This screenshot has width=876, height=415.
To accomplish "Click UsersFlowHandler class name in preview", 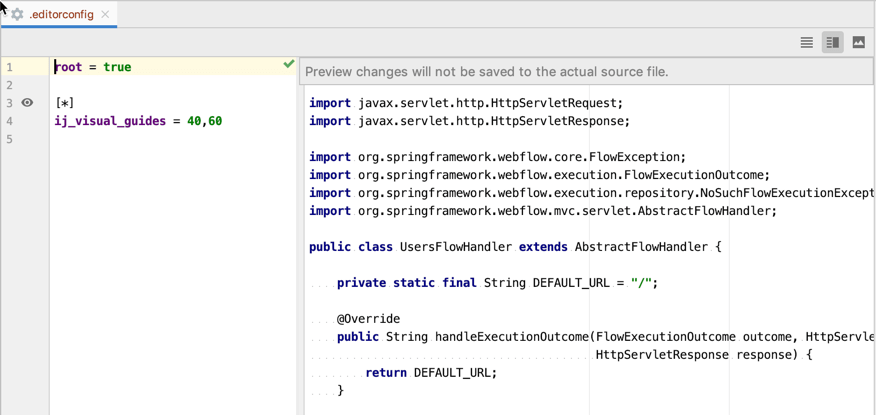I will tap(455, 247).
